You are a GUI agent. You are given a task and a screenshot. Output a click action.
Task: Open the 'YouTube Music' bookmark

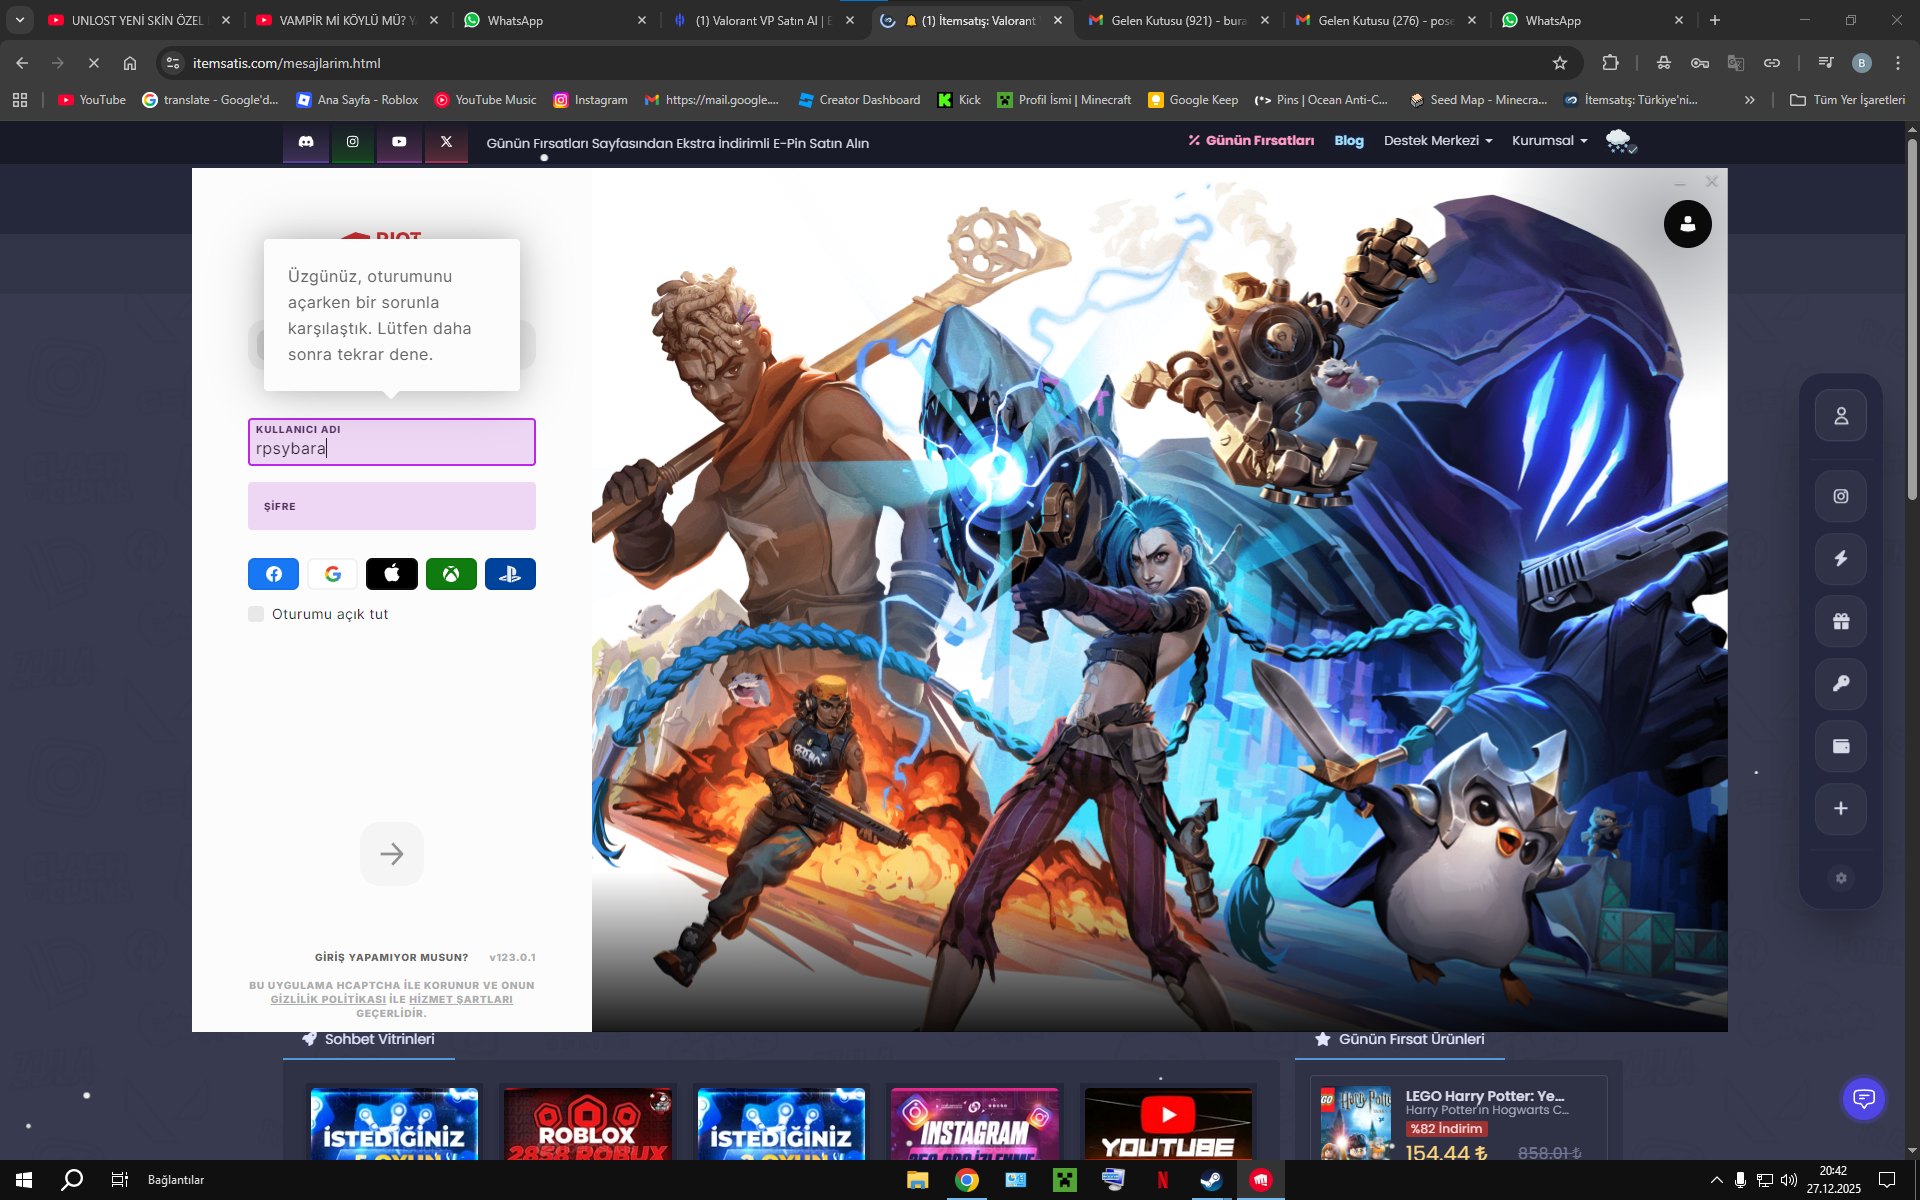[x=486, y=100]
